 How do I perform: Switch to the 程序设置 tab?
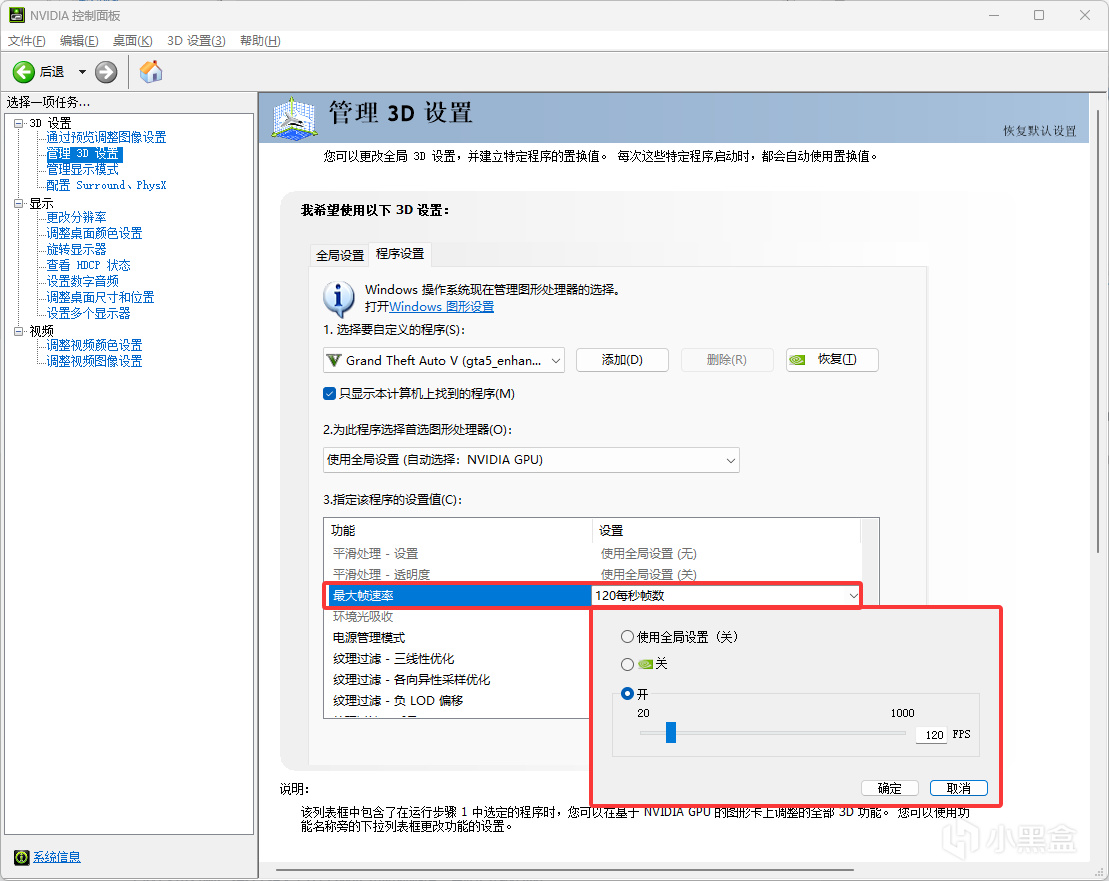coord(400,254)
